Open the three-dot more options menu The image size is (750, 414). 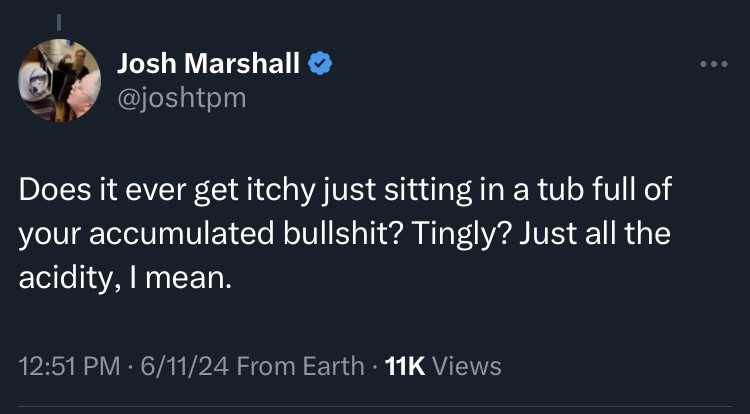[x=714, y=65]
